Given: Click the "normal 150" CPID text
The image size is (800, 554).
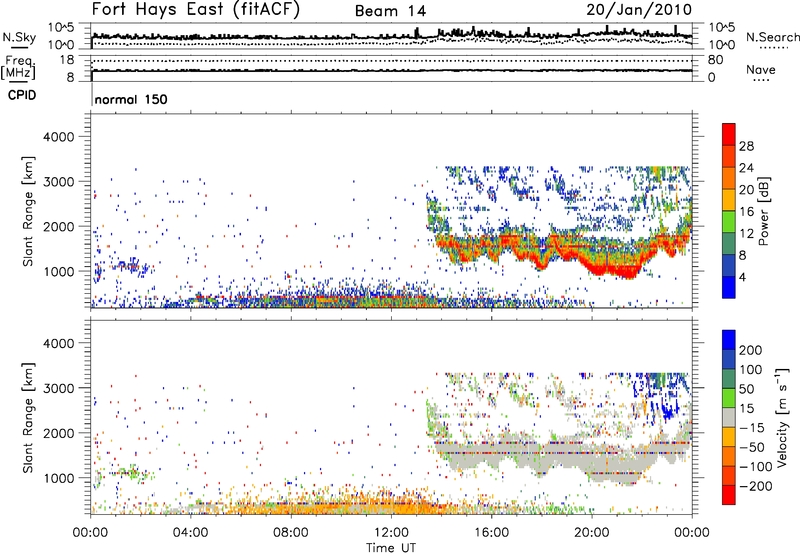Looking at the screenshot, I should [x=131, y=99].
